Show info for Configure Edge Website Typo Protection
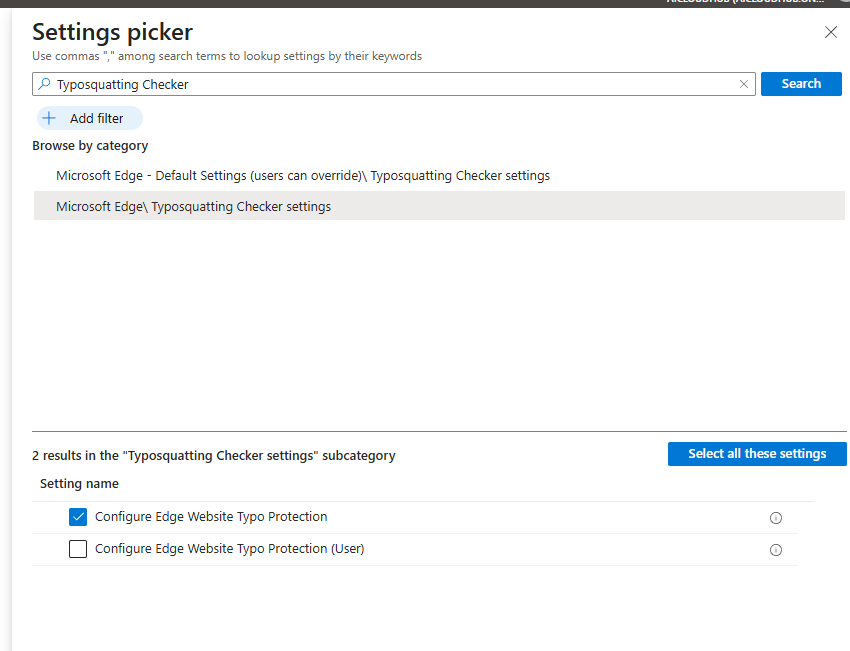Viewport: 850px width, 651px height. pos(775,518)
